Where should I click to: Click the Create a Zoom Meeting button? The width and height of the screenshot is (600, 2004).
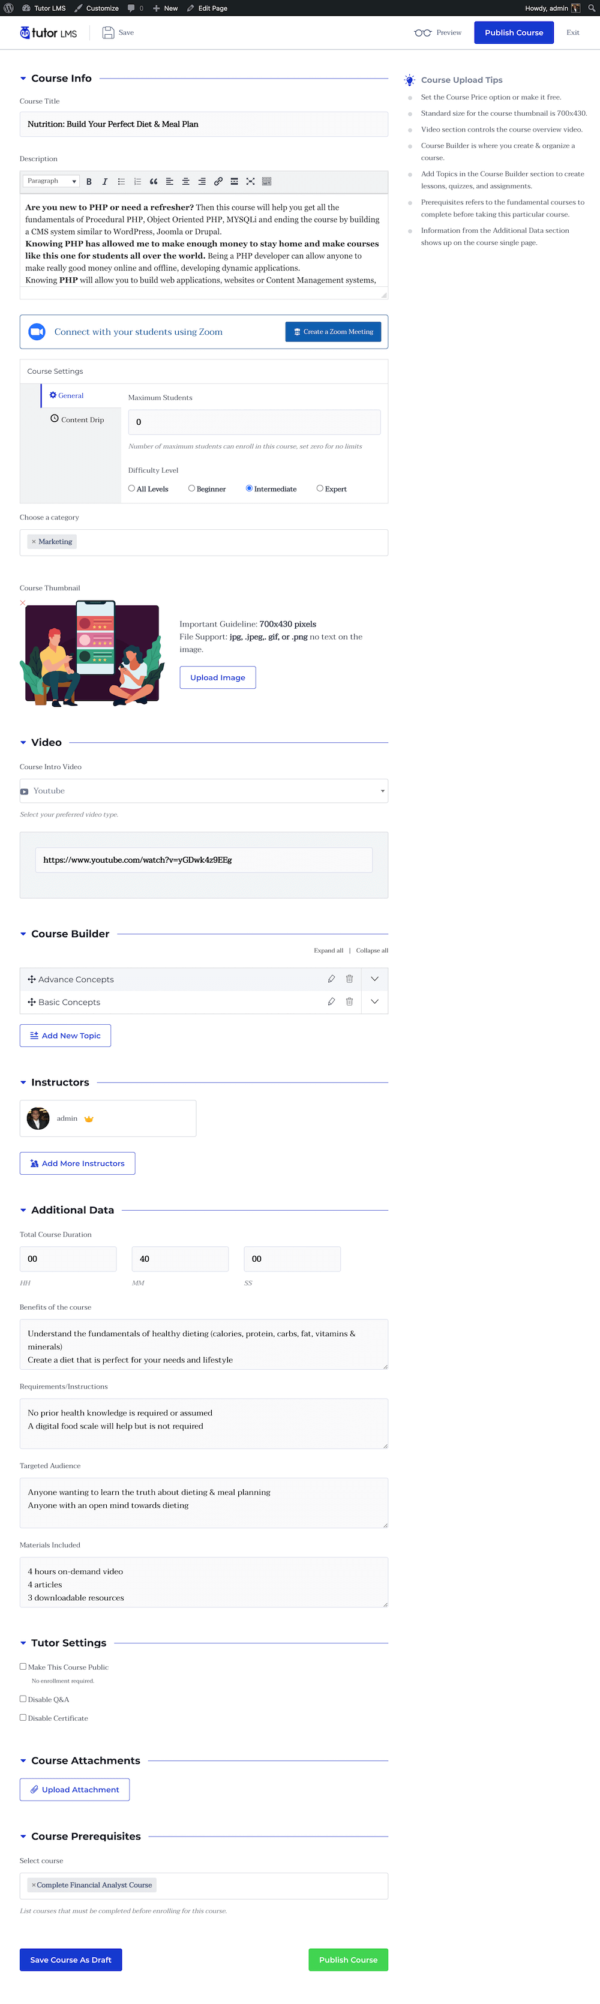[333, 332]
